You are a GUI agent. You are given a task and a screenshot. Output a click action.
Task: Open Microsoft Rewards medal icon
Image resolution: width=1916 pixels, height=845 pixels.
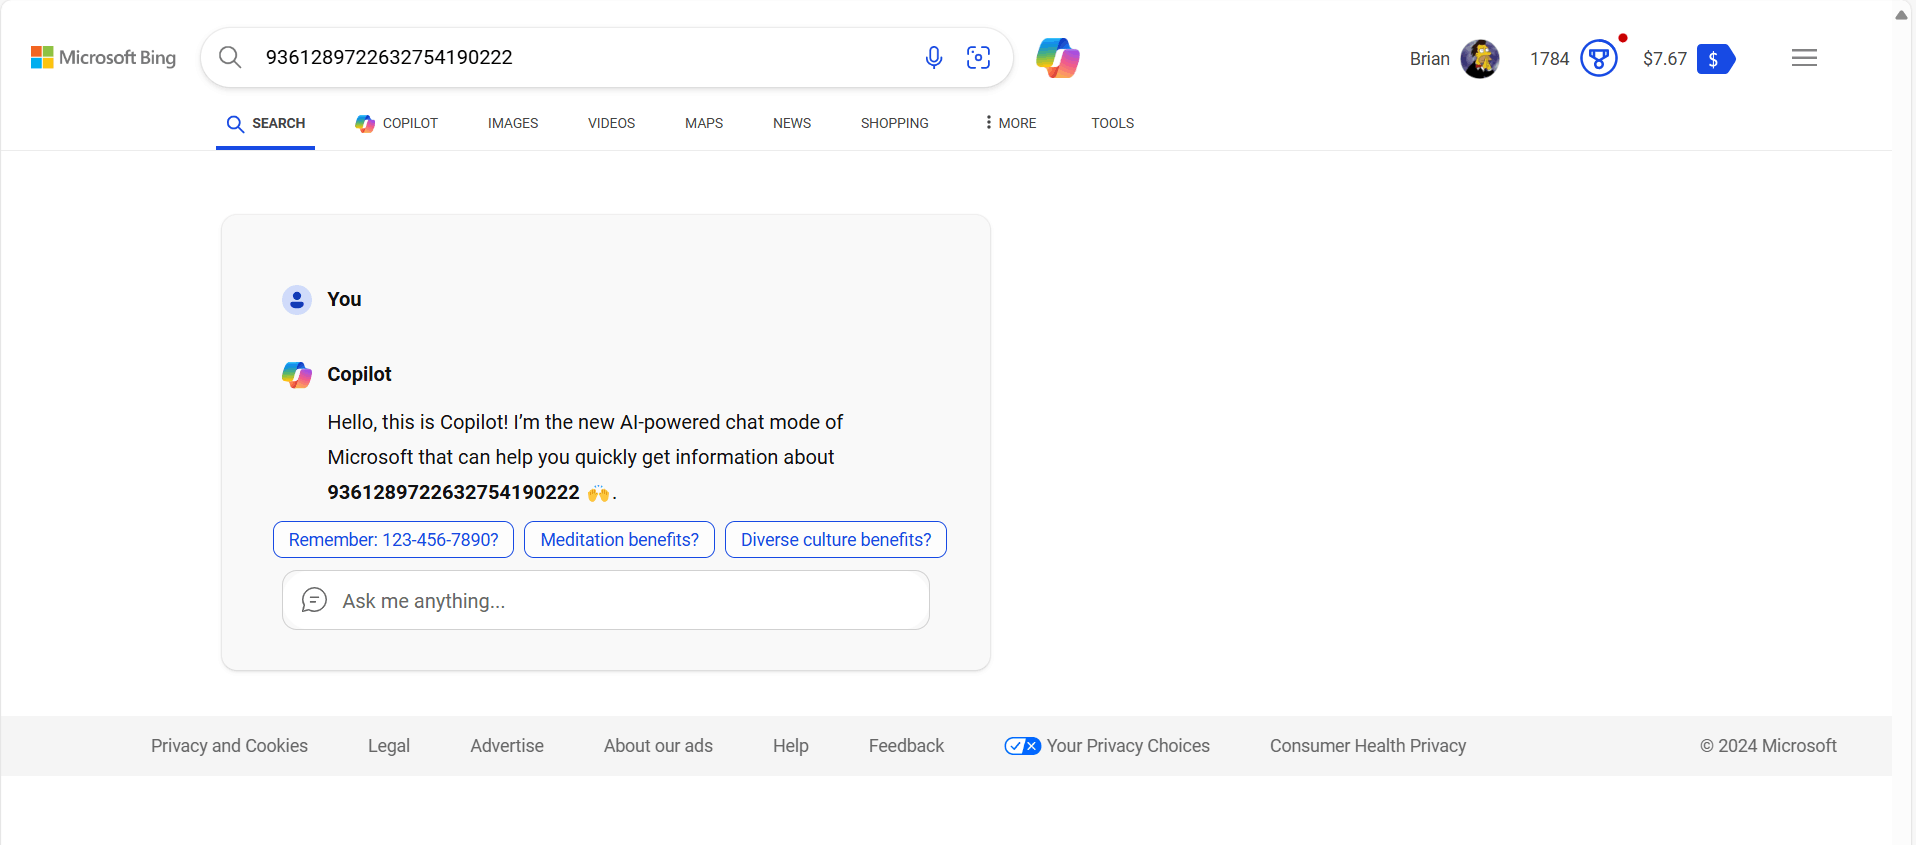(1599, 58)
